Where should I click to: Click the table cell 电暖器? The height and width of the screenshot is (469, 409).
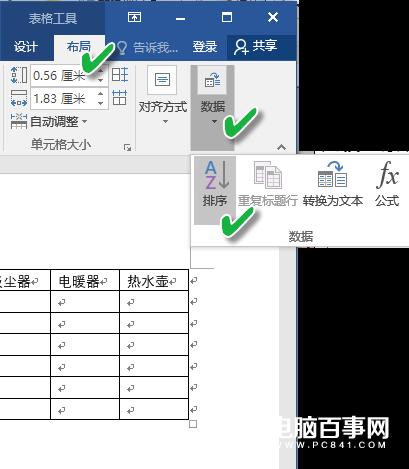point(85,281)
